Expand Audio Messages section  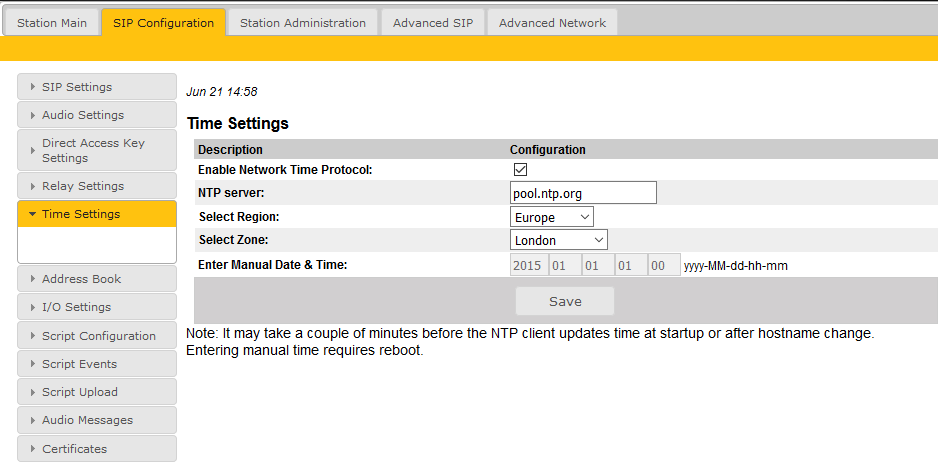(96, 420)
